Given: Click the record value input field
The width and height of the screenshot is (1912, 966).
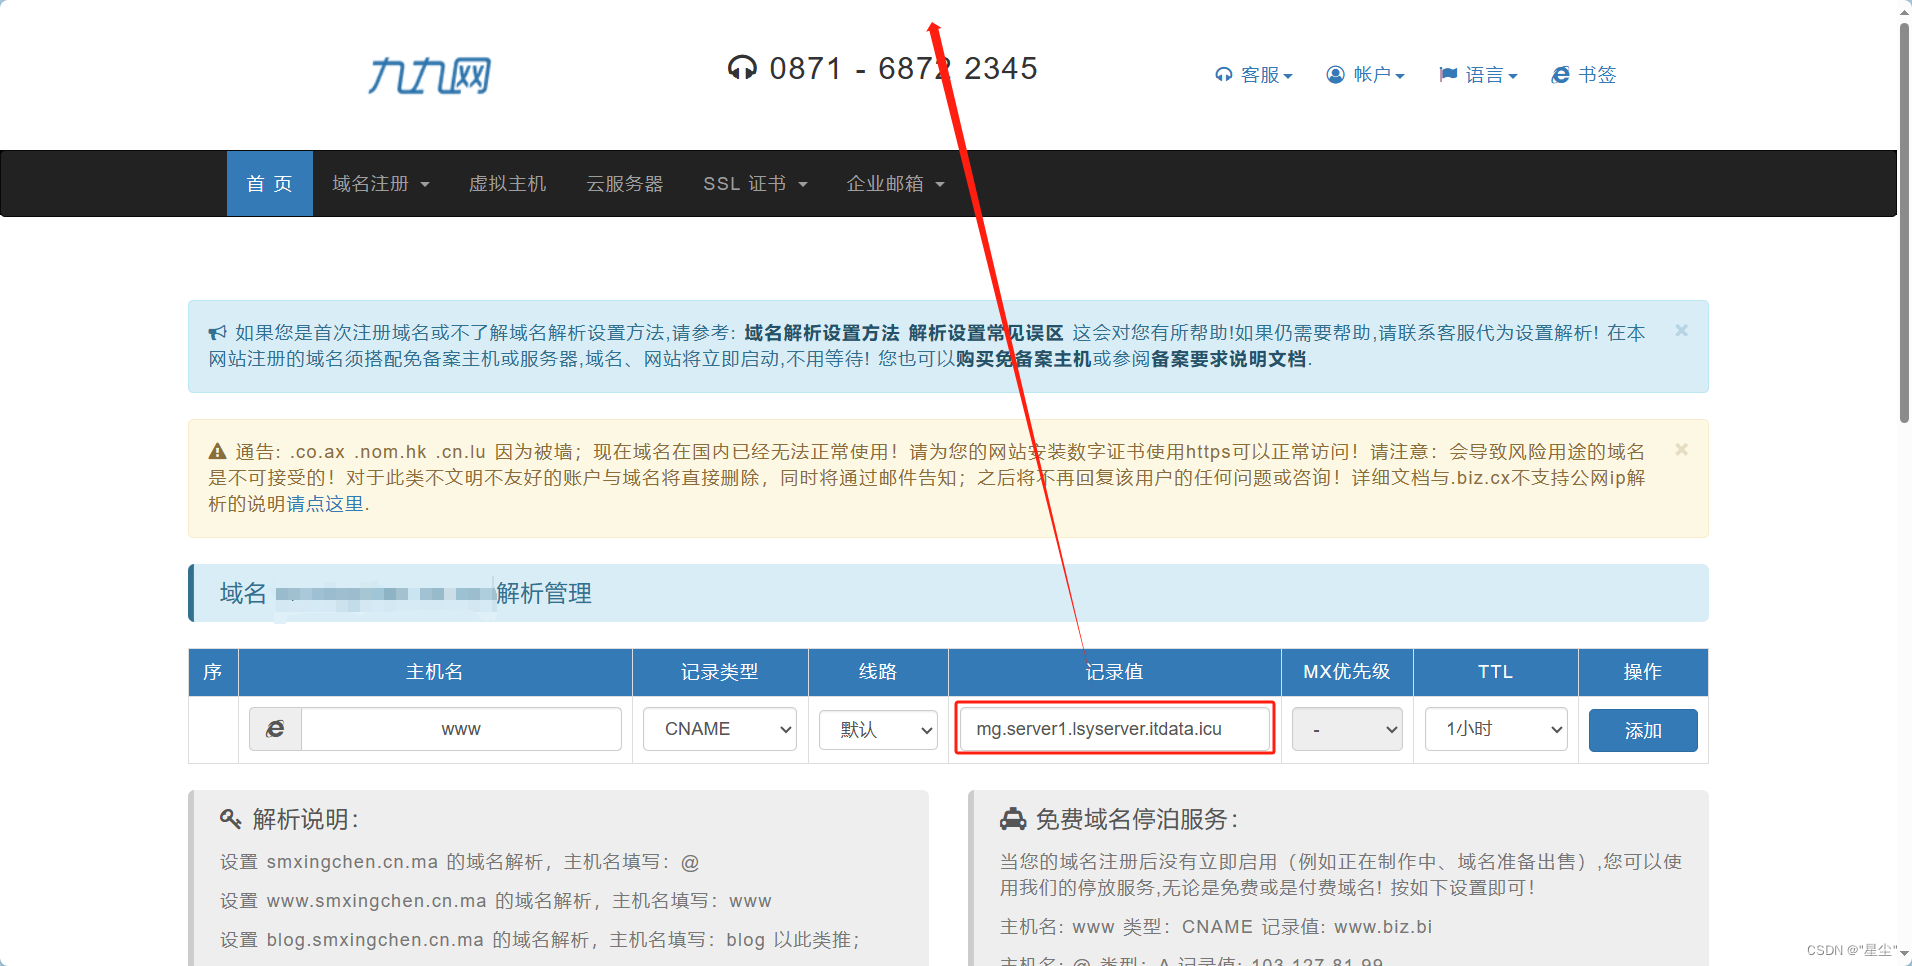Looking at the screenshot, I should [1114, 729].
